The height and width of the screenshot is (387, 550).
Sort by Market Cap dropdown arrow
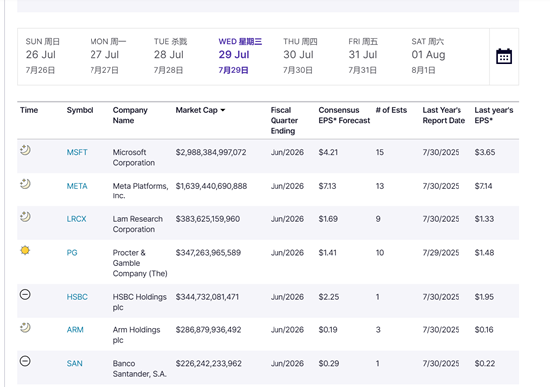(x=222, y=110)
